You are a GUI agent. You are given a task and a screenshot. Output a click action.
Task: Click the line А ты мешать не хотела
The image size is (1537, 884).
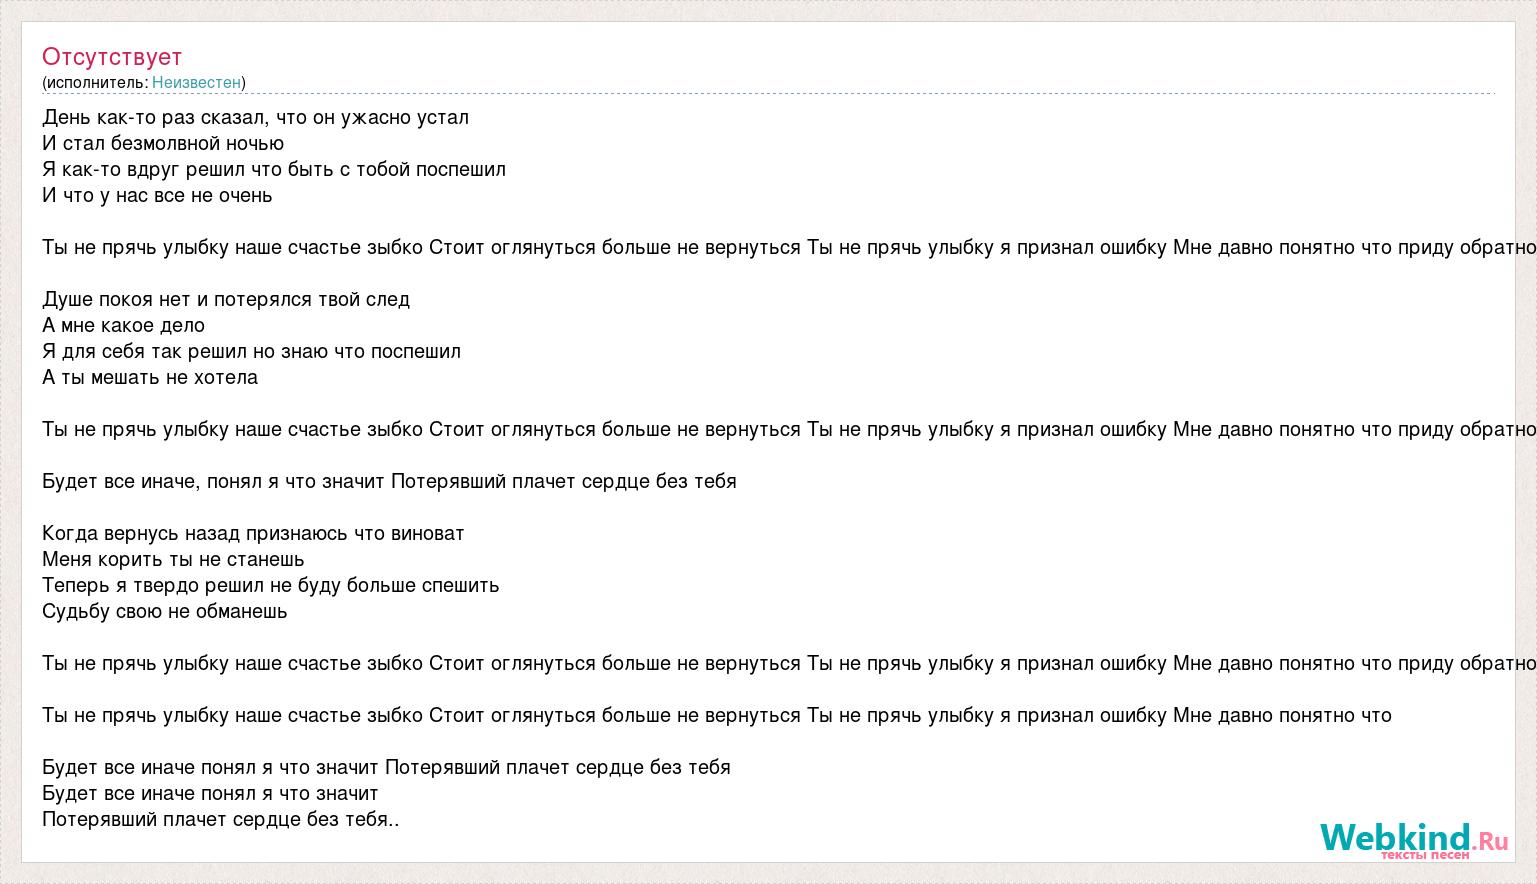pyautogui.click(x=150, y=377)
